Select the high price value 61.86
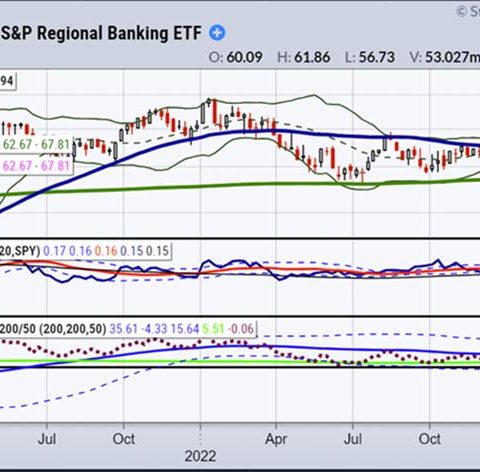 point(312,57)
